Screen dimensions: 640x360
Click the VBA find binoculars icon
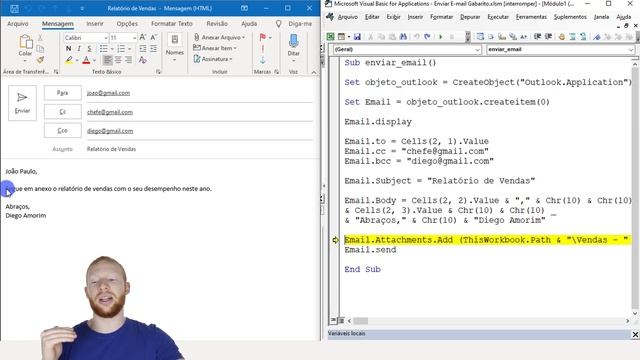click(x=403, y=37)
